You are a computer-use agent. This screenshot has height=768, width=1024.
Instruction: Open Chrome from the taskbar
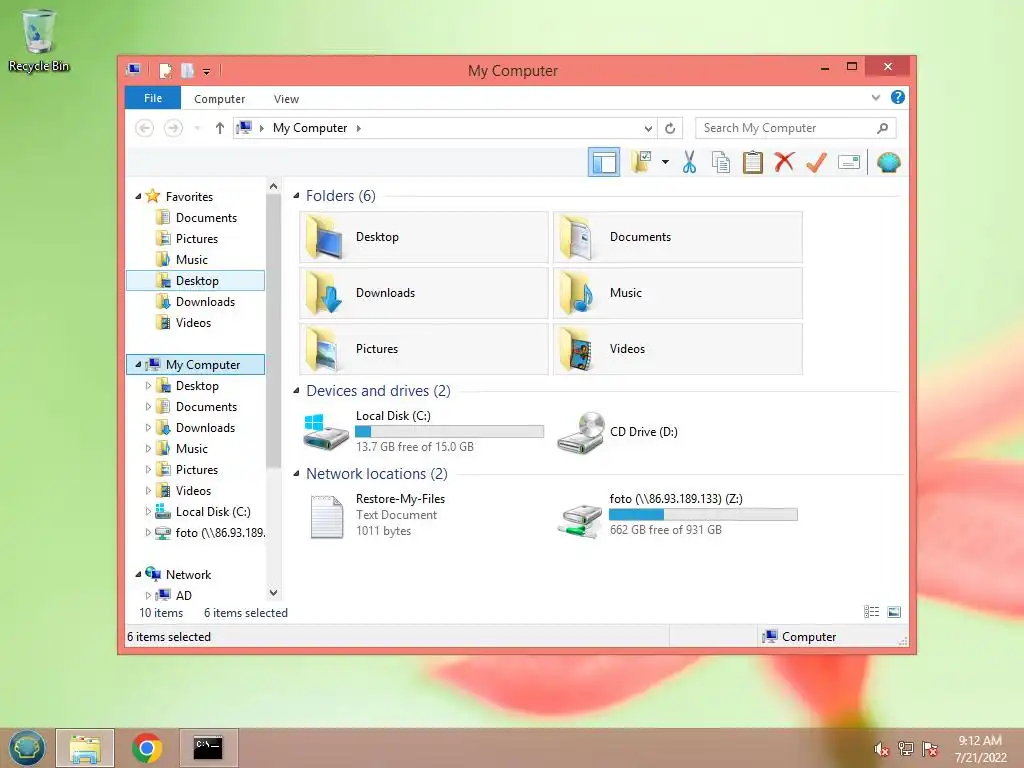[147, 748]
